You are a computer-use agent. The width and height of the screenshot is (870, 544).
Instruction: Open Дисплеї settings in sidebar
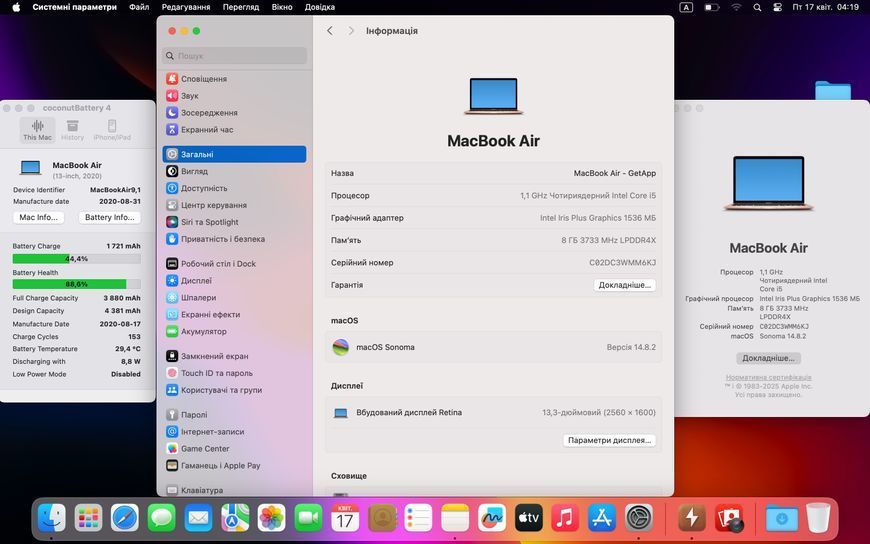click(234, 280)
